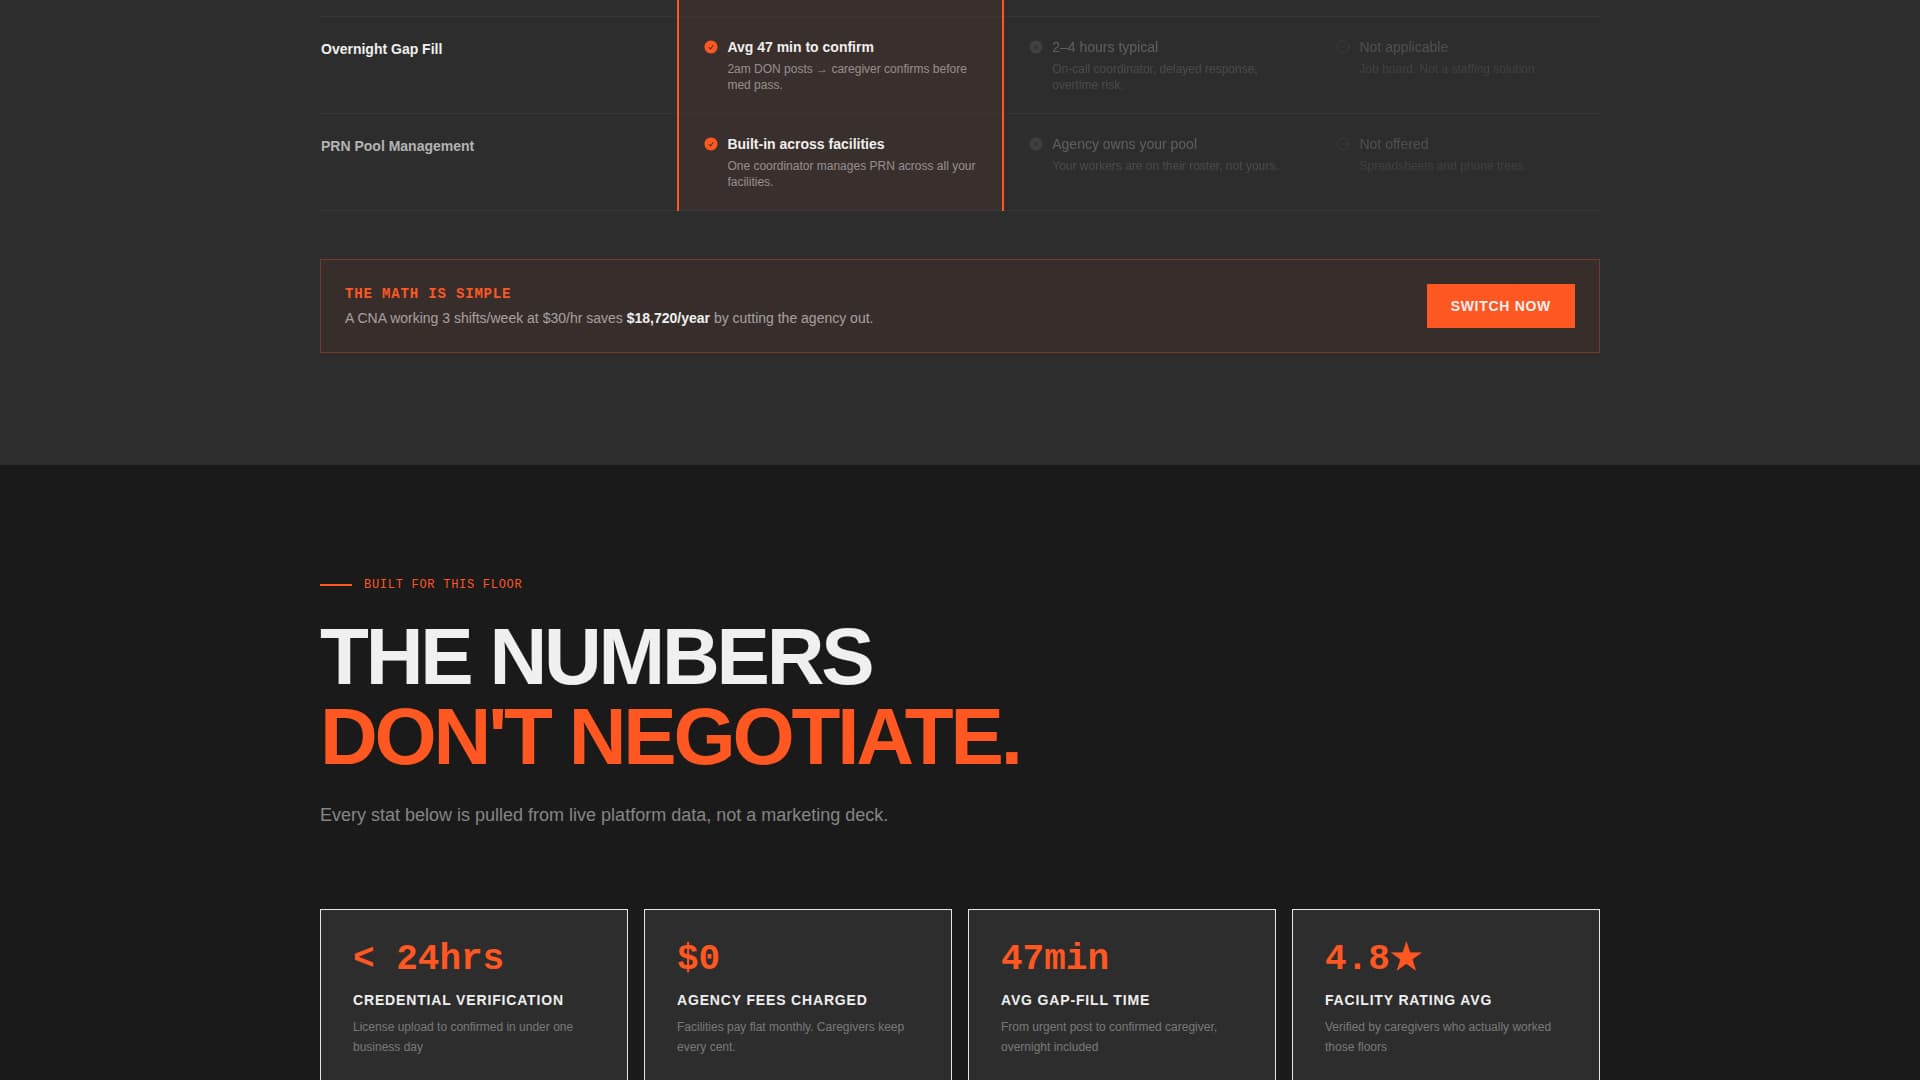Open the $0 Agency Fees Charged card

[798, 995]
